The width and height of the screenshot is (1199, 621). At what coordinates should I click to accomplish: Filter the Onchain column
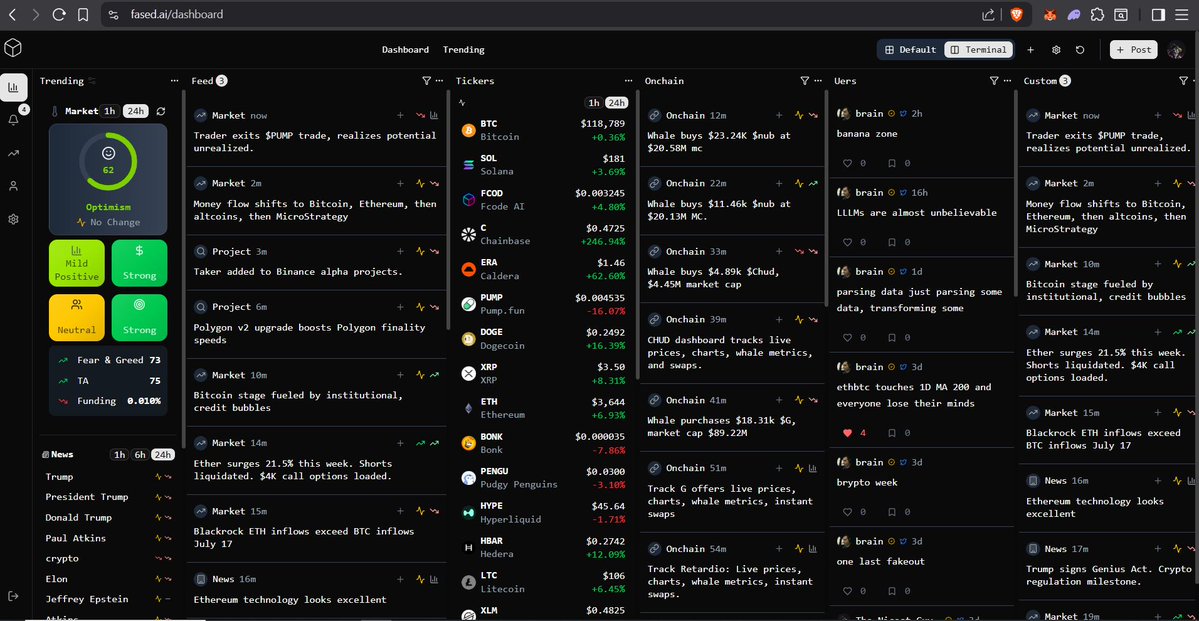804,80
